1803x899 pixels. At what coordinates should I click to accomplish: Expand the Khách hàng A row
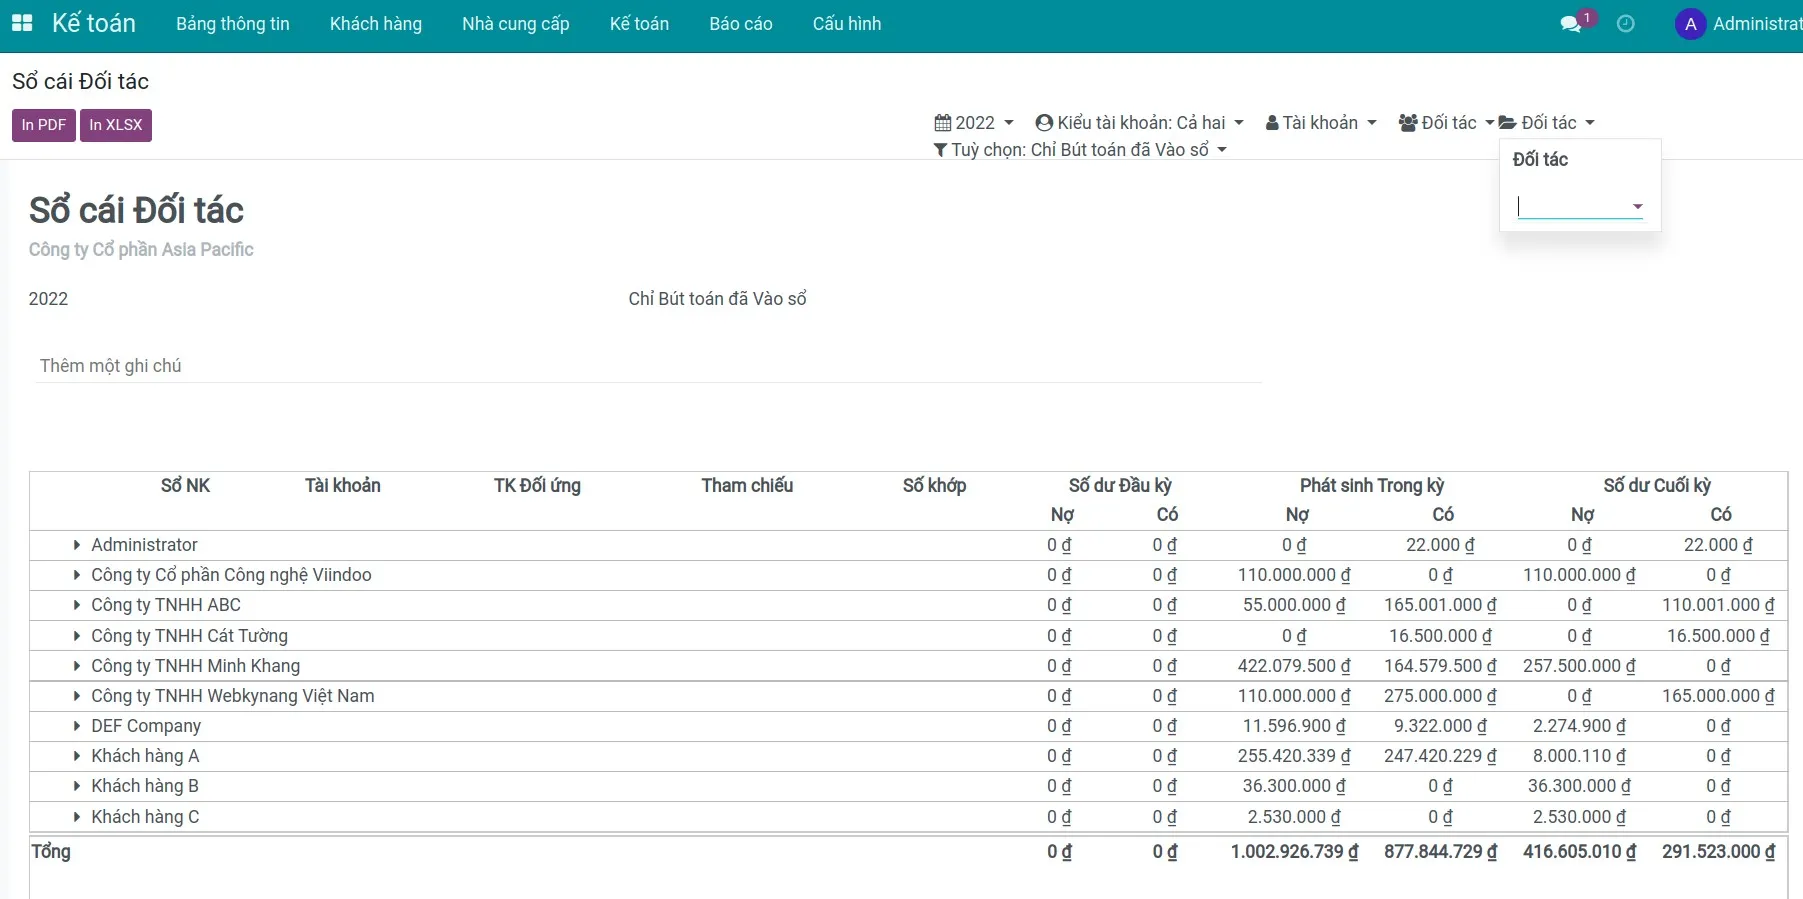pos(76,756)
